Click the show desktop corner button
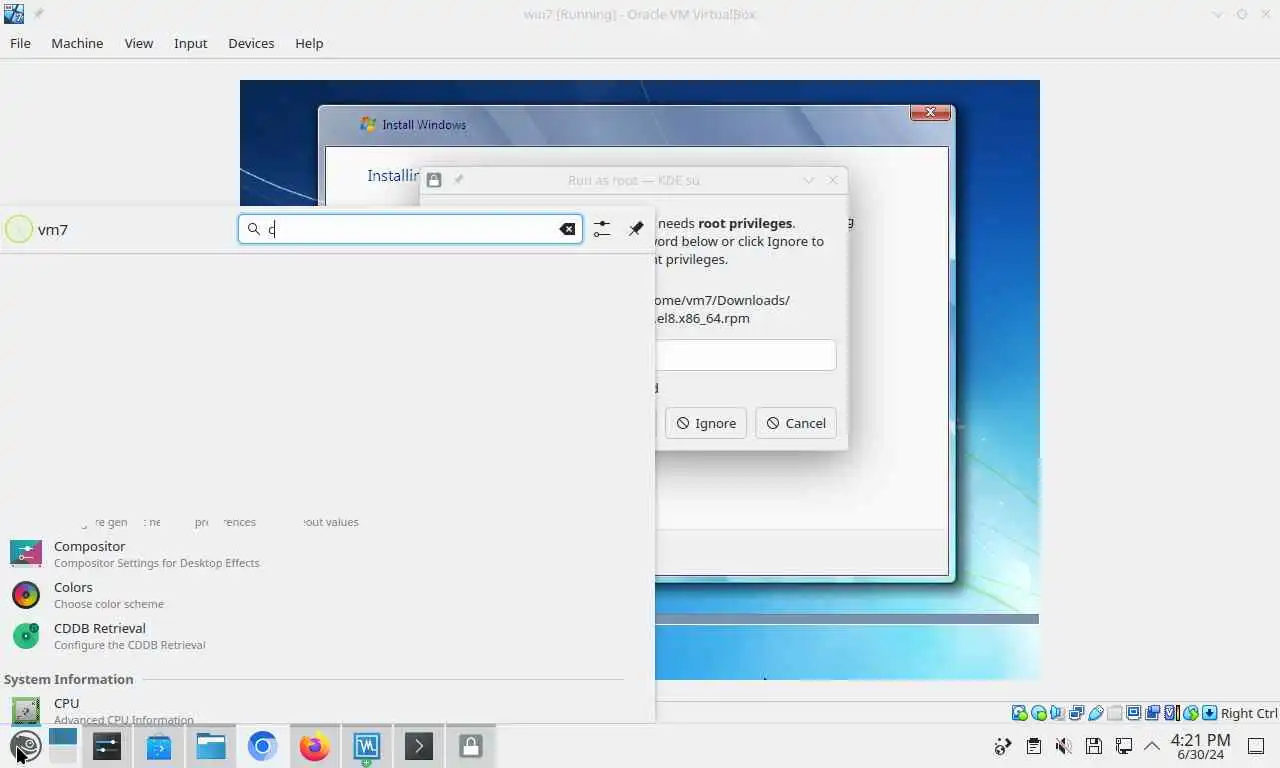Viewport: 1280px width, 768px height. pos(1256,746)
